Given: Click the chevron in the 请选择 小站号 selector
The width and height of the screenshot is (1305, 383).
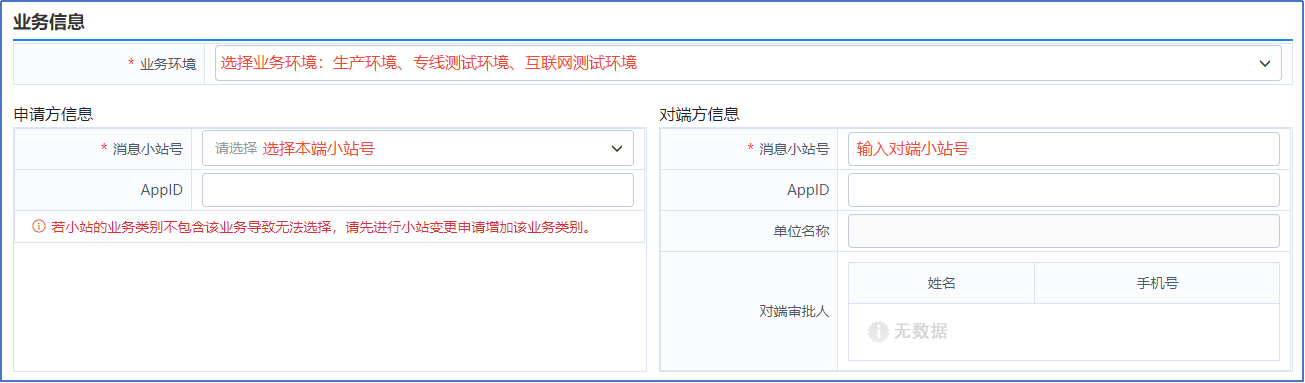Looking at the screenshot, I should 616,149.
